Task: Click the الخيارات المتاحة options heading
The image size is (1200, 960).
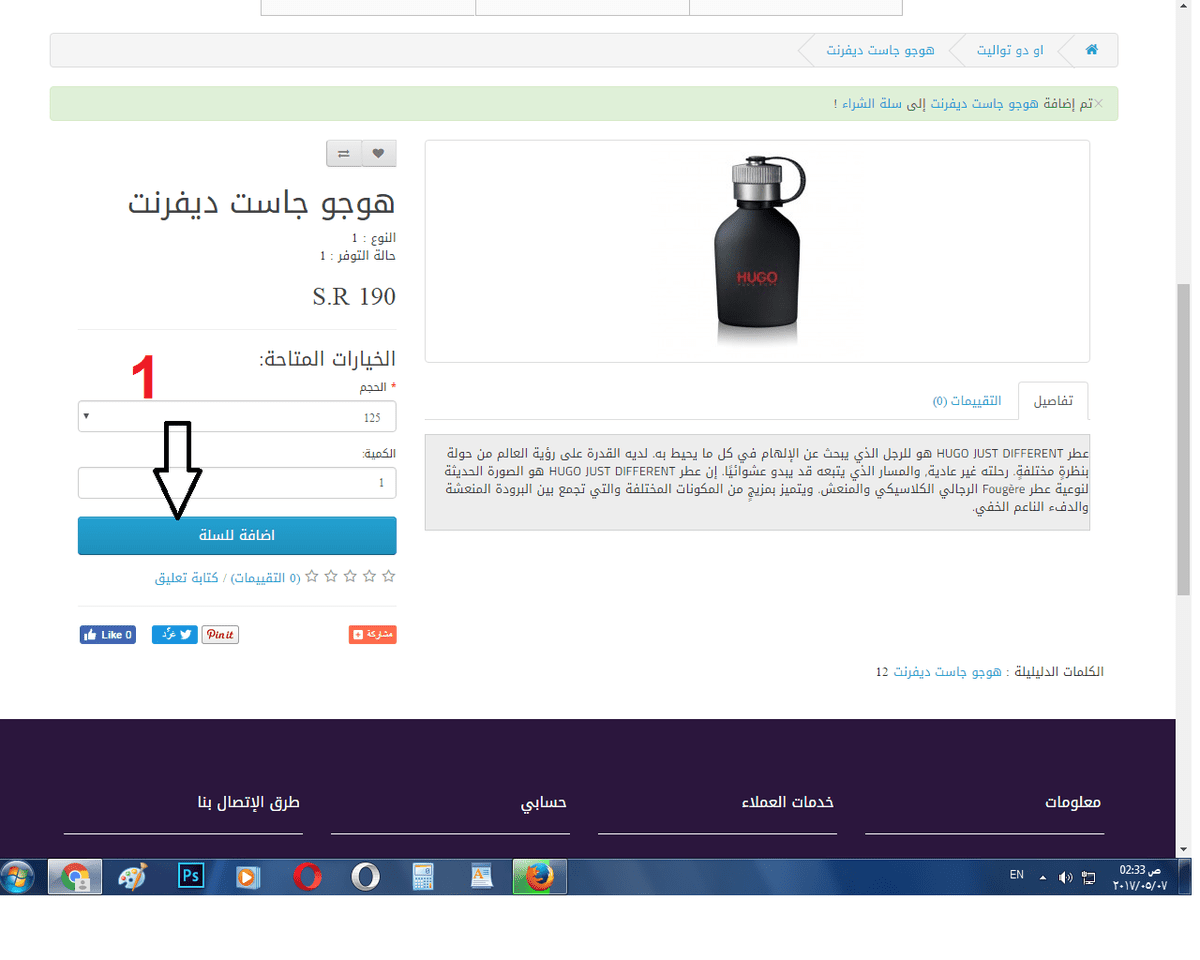Action: 328,359
